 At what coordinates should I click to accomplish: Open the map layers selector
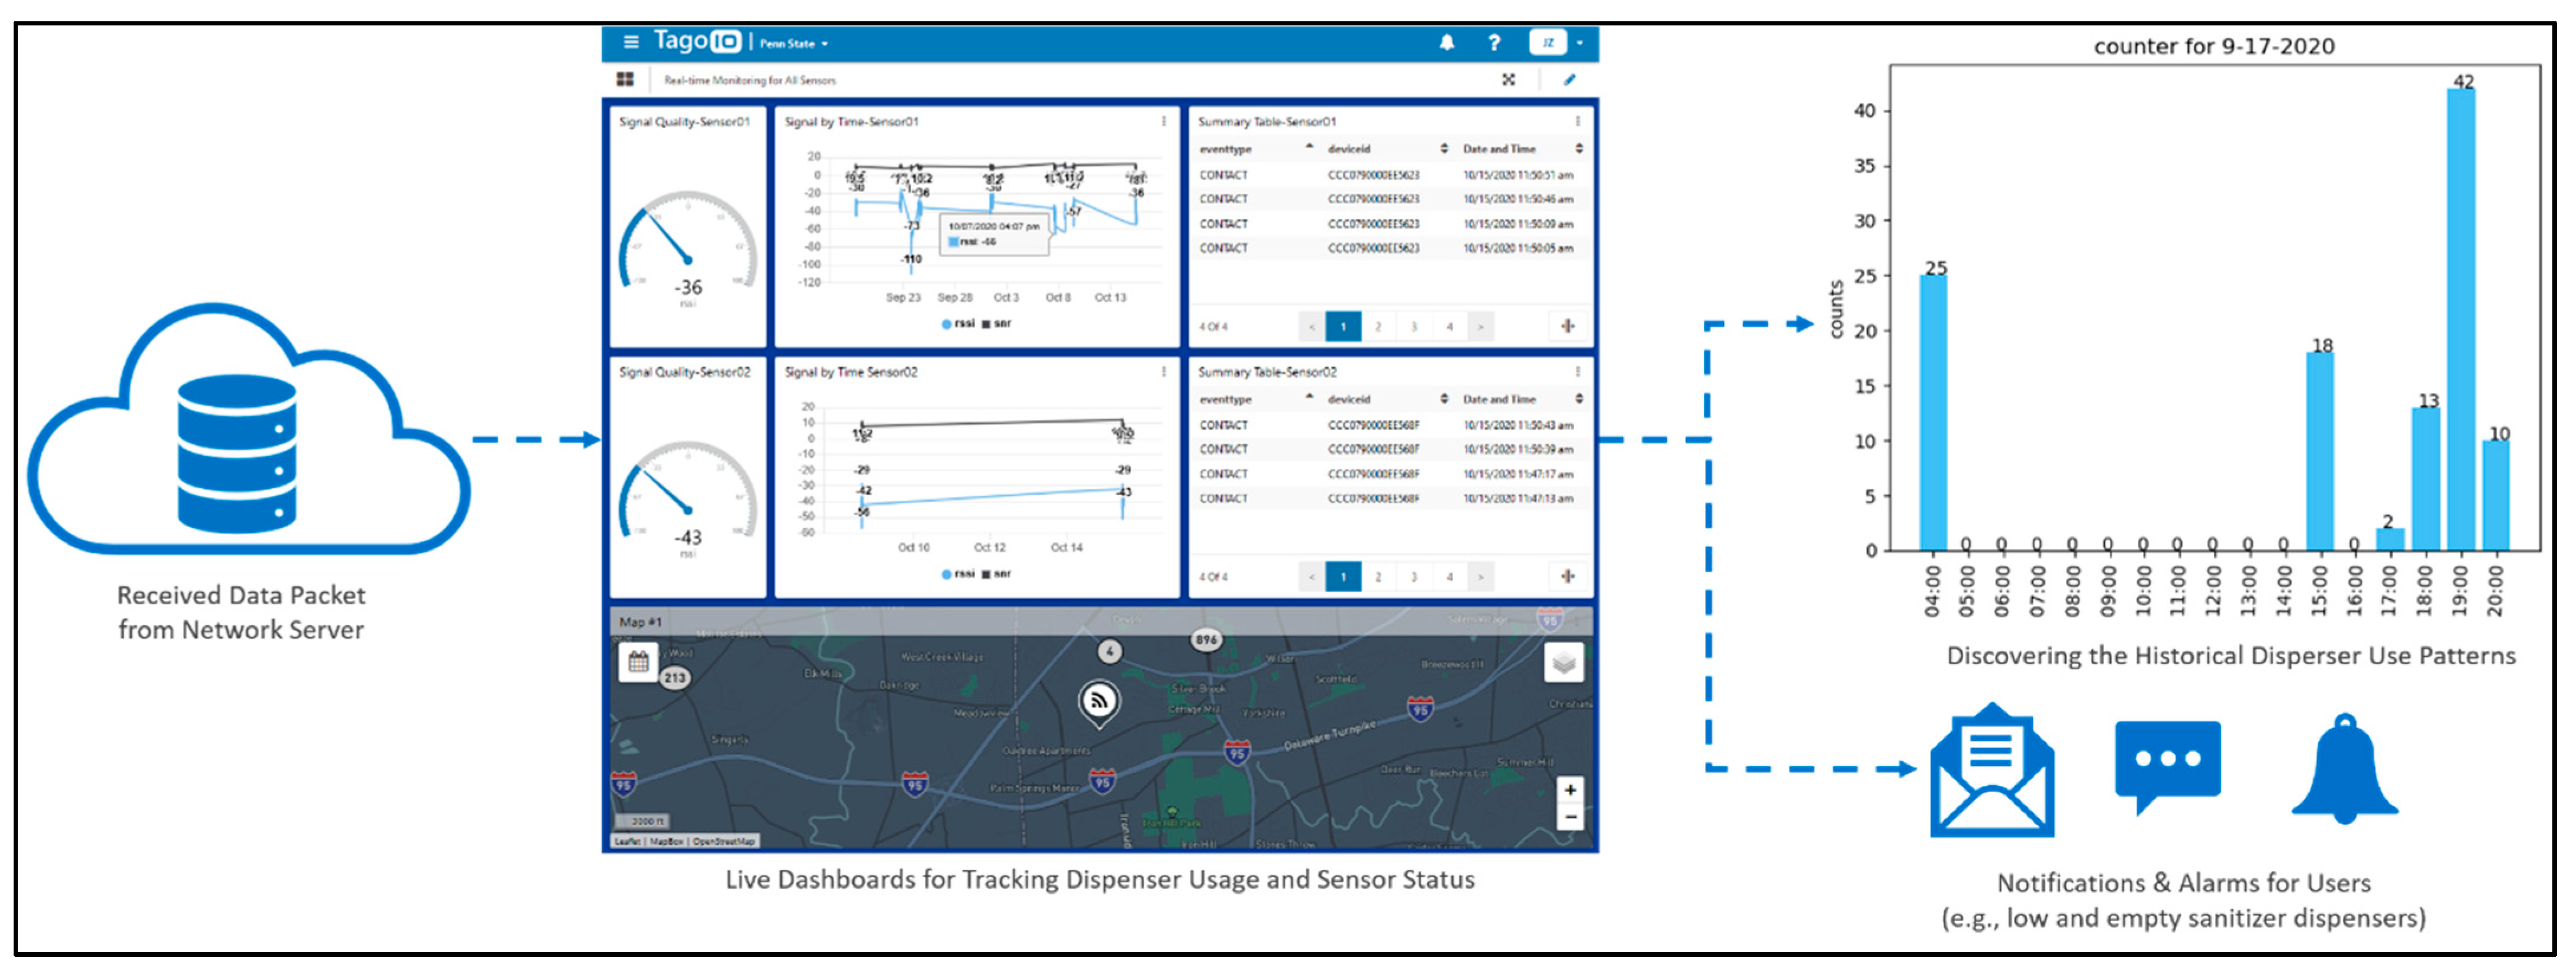tap(1563, 662)
